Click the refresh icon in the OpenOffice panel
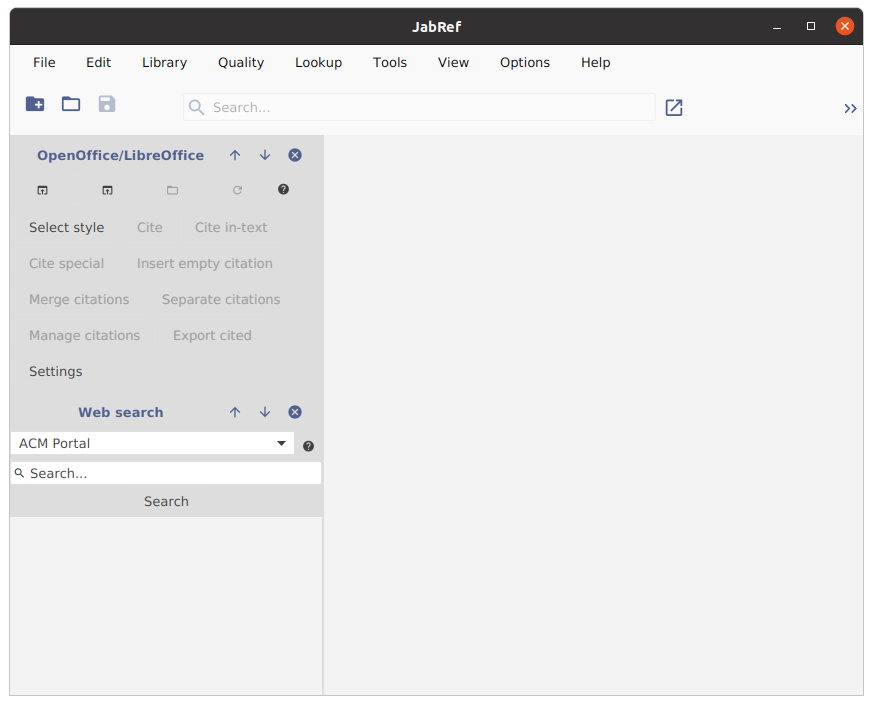This screenshot has width=873, height=705. (237, 190)
